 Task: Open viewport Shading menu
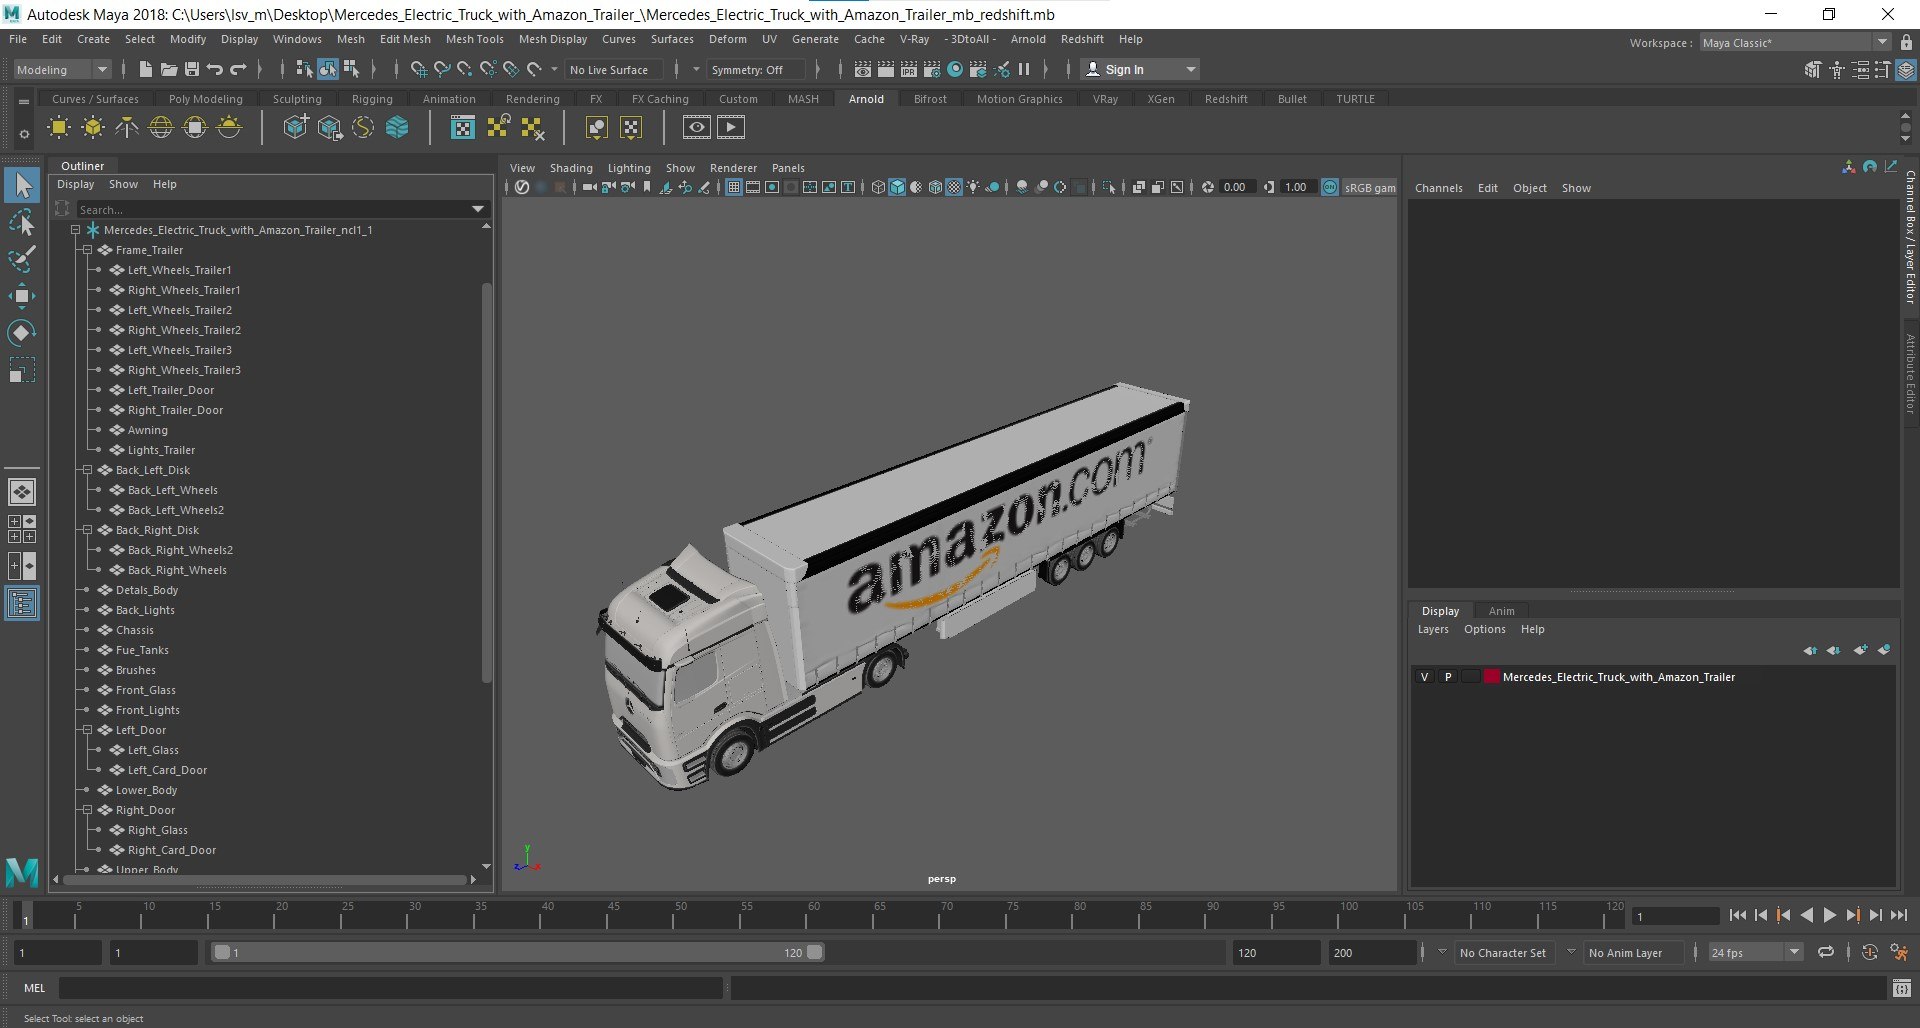coord(571,168)
